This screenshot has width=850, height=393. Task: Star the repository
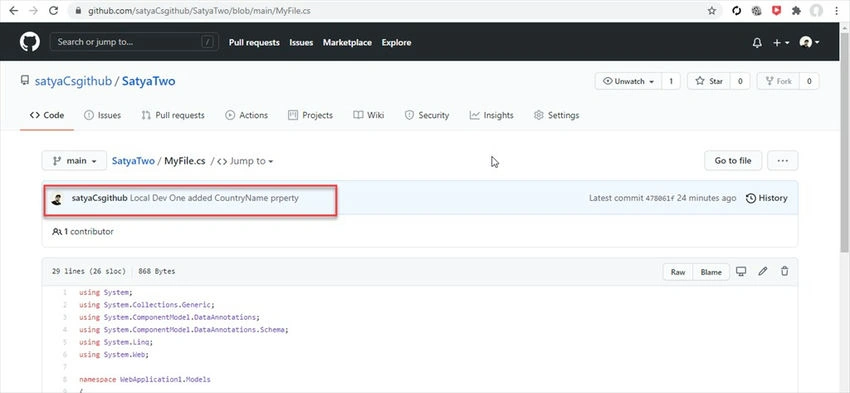click(x=710, y=81)
